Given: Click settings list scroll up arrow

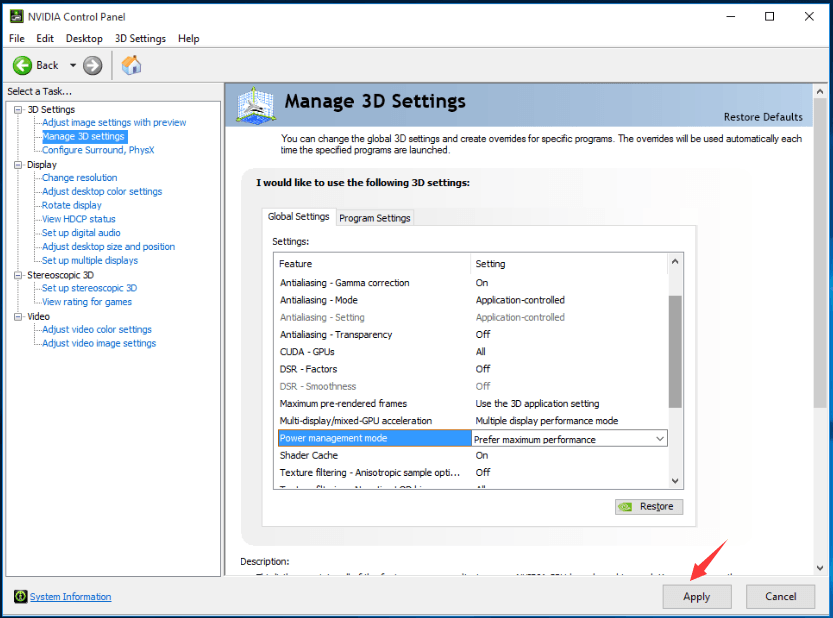Looking at the screenshot, I should (x=675, y=261).
